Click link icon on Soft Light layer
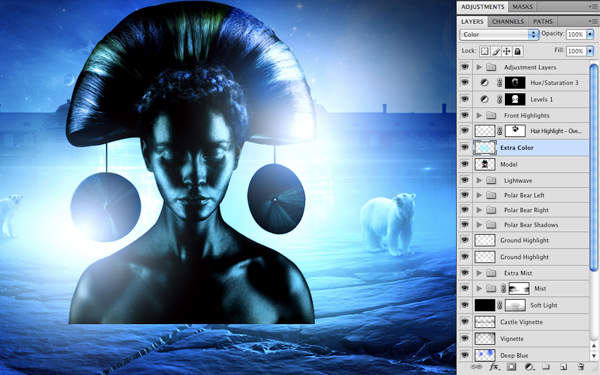 click(499, 305)
